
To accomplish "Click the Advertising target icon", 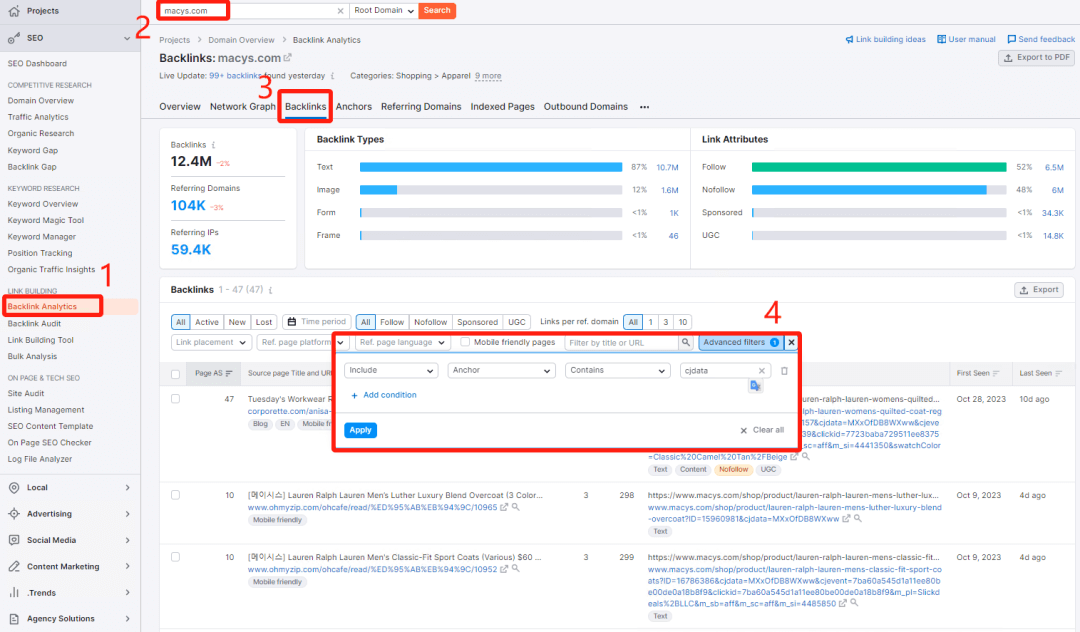I will tap(14, 514).
